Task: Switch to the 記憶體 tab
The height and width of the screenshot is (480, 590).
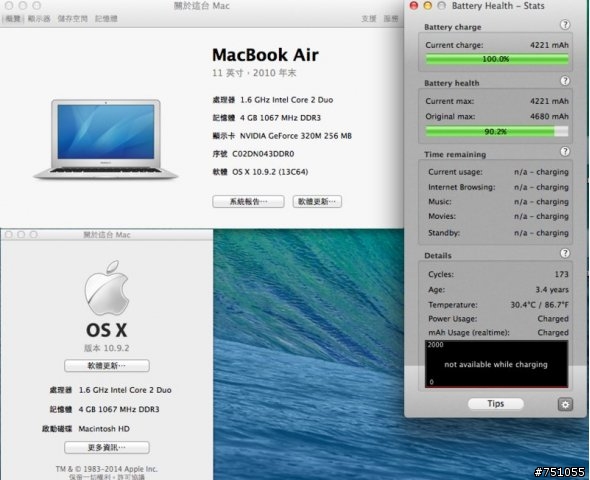Action: pos(106,18)
